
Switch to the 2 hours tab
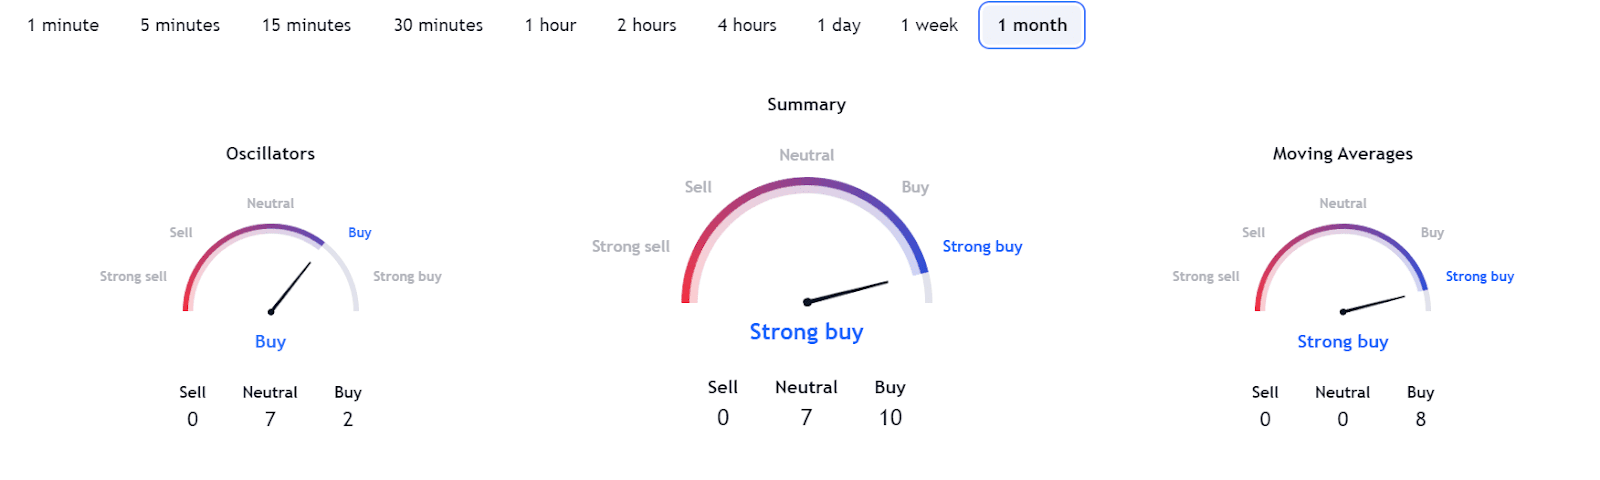(x=646, y=25)
